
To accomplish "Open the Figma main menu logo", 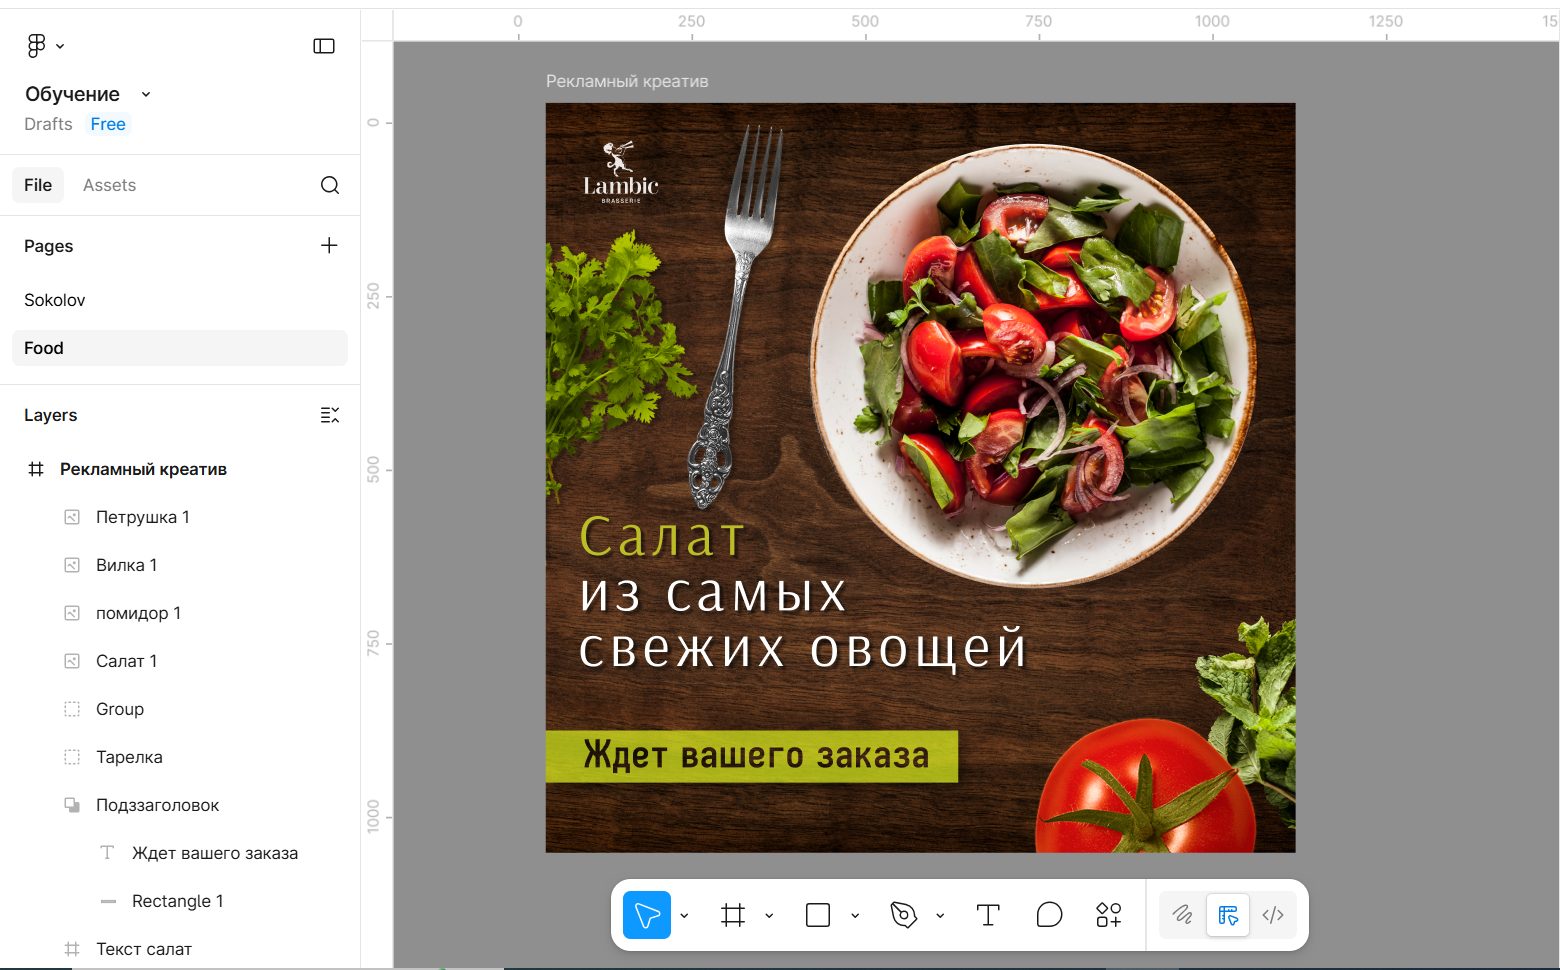I will [37, 45].
